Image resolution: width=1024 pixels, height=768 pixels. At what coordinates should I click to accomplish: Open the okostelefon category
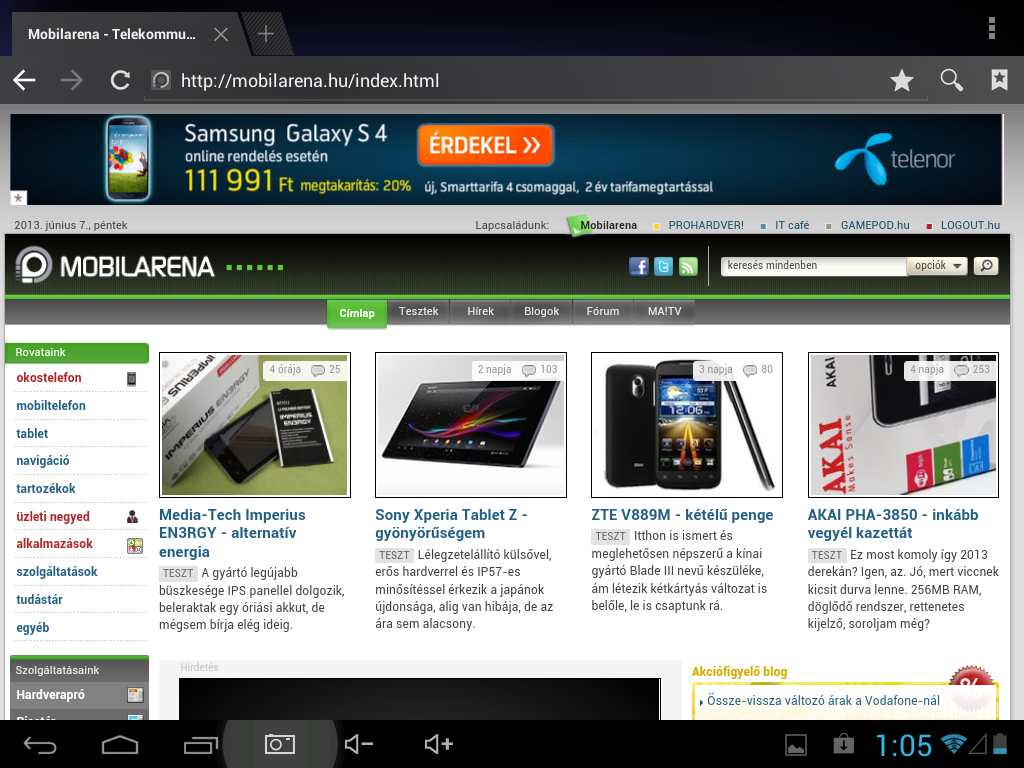click(49, 377)
